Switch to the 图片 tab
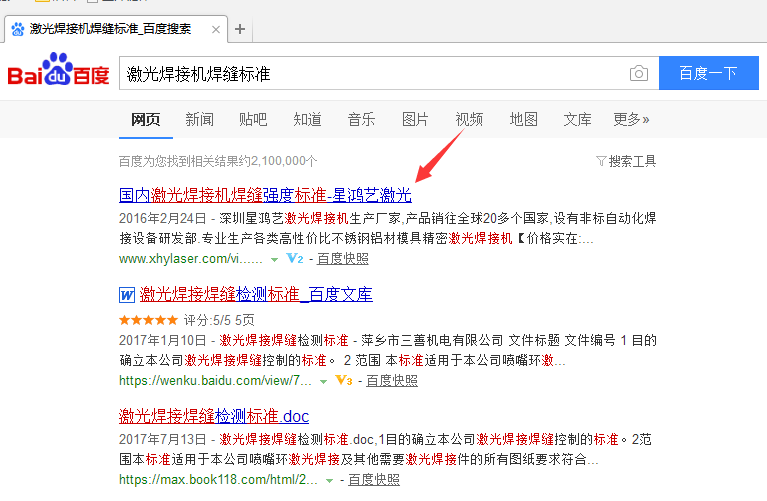The height and width of the screenshot is (501, 767). click(415, 119)
